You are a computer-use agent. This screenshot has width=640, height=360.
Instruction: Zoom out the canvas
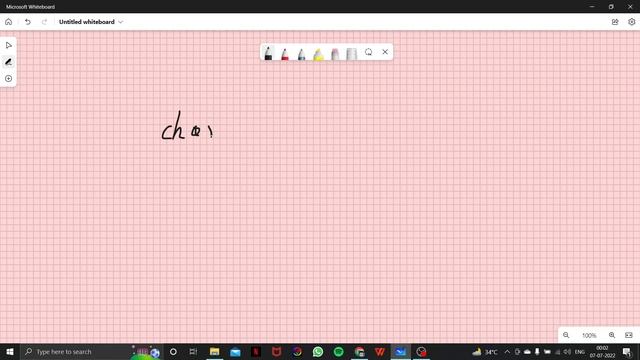click(566, 335)
